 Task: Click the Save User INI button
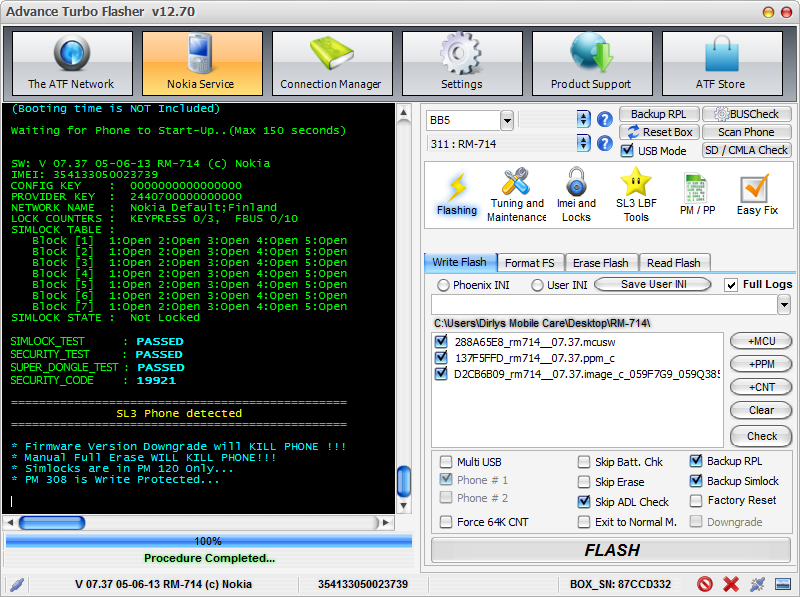[653, 284]
